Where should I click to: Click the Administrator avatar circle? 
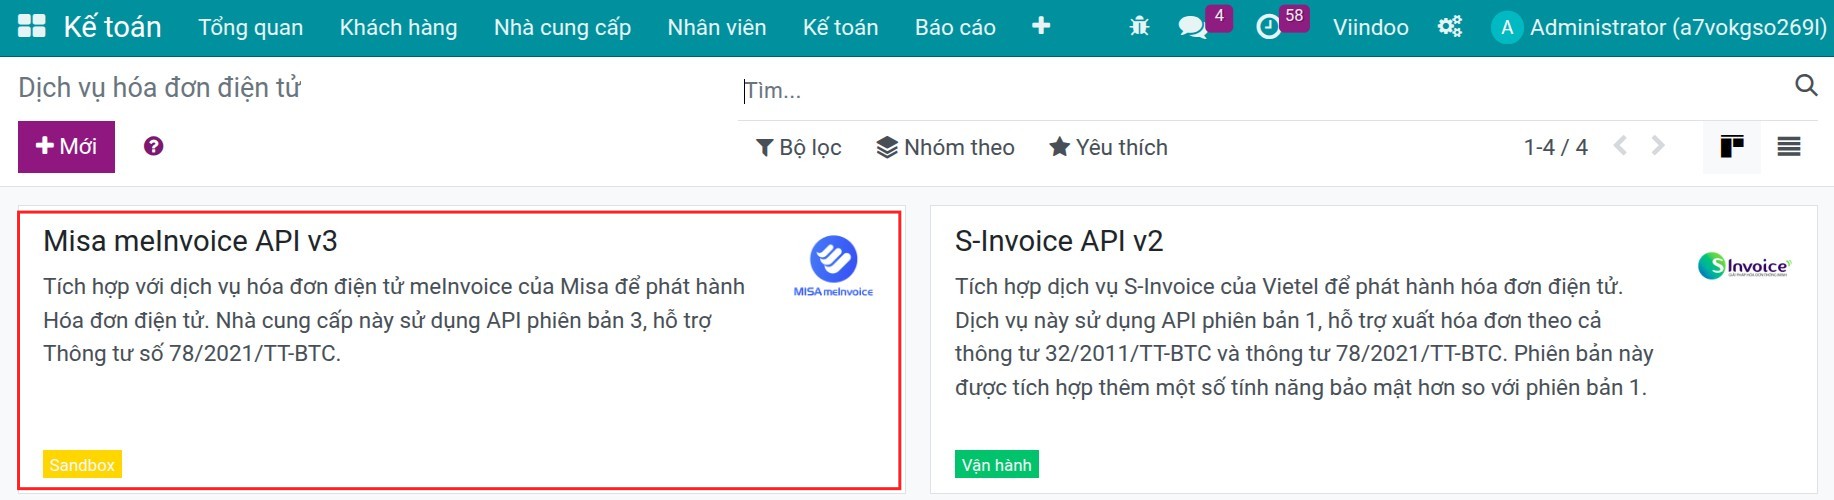point(1506,28)
